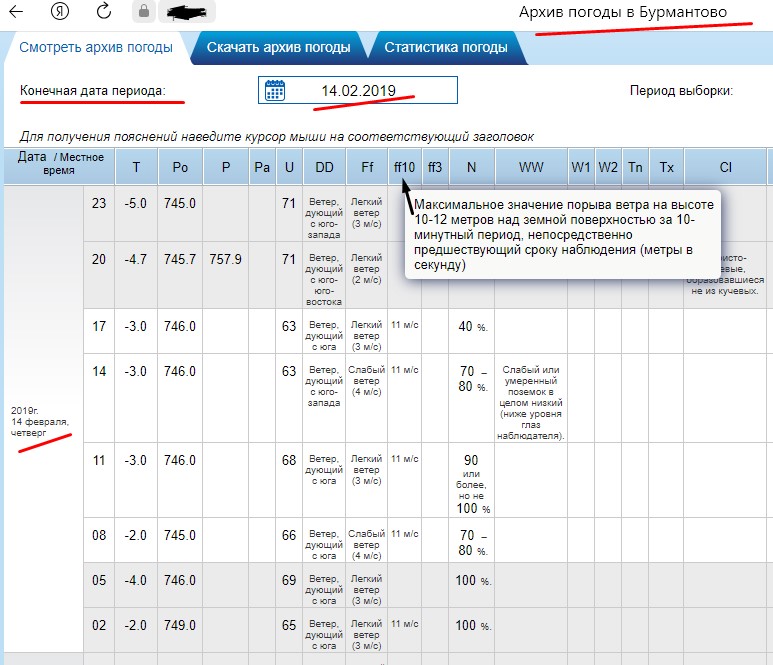Click the end date field 14.02.2019
Viewport: 773px width, 665px height.
click(x=358, y=90)
